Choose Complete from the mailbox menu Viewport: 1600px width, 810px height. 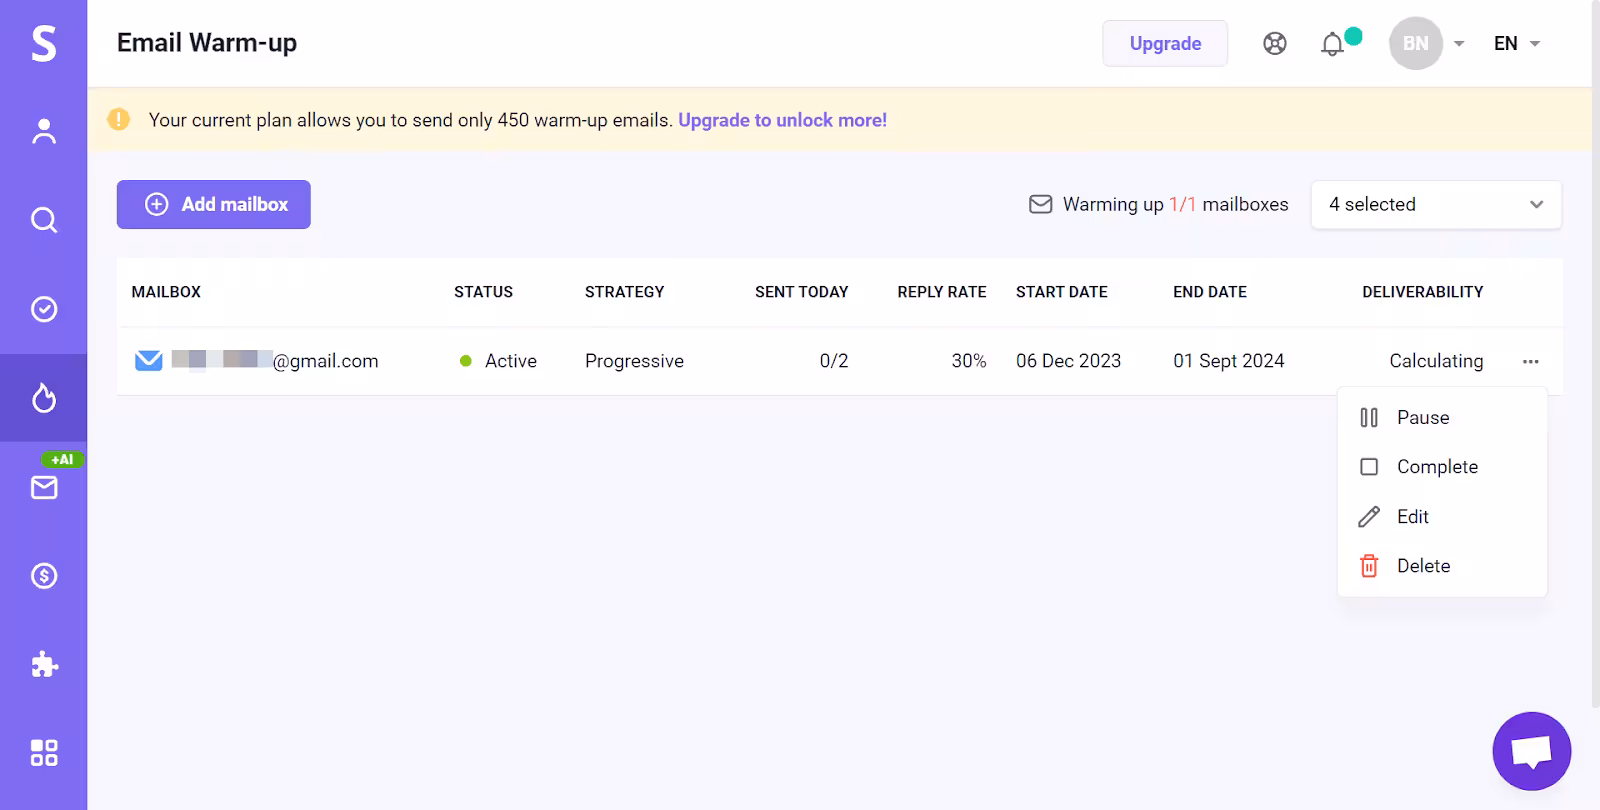(1436, 467)
